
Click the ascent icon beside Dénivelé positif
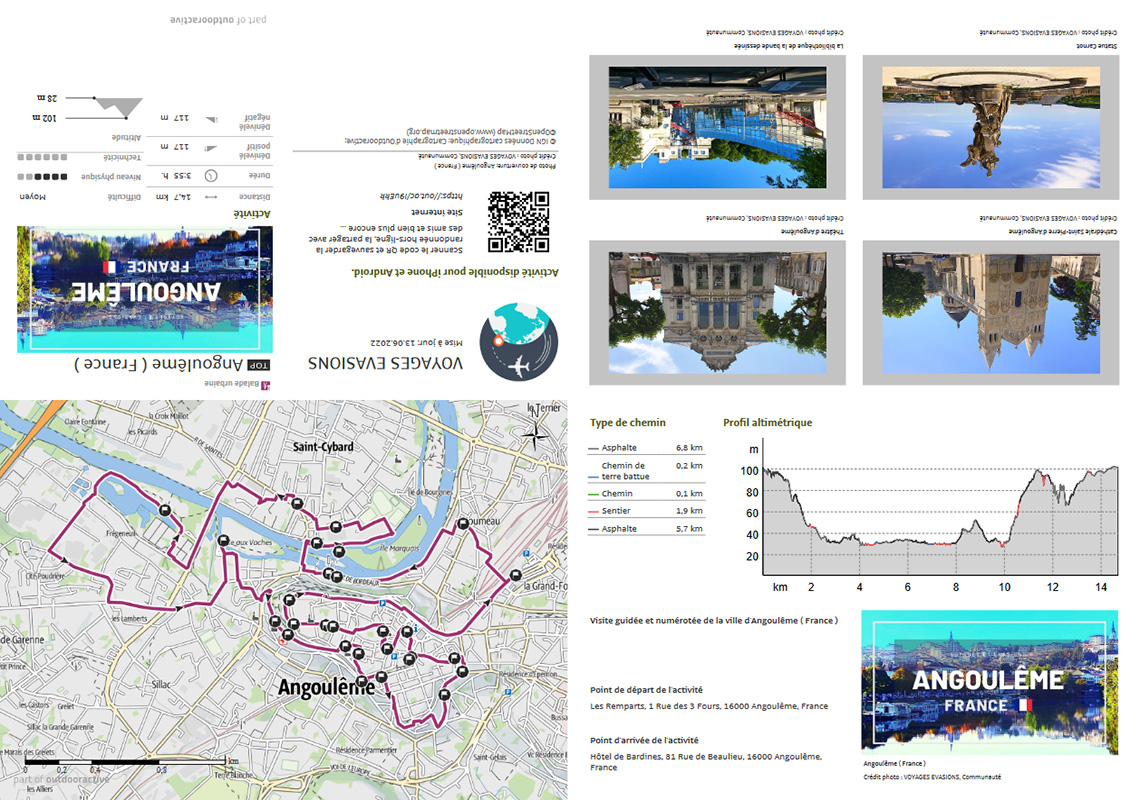211,148
